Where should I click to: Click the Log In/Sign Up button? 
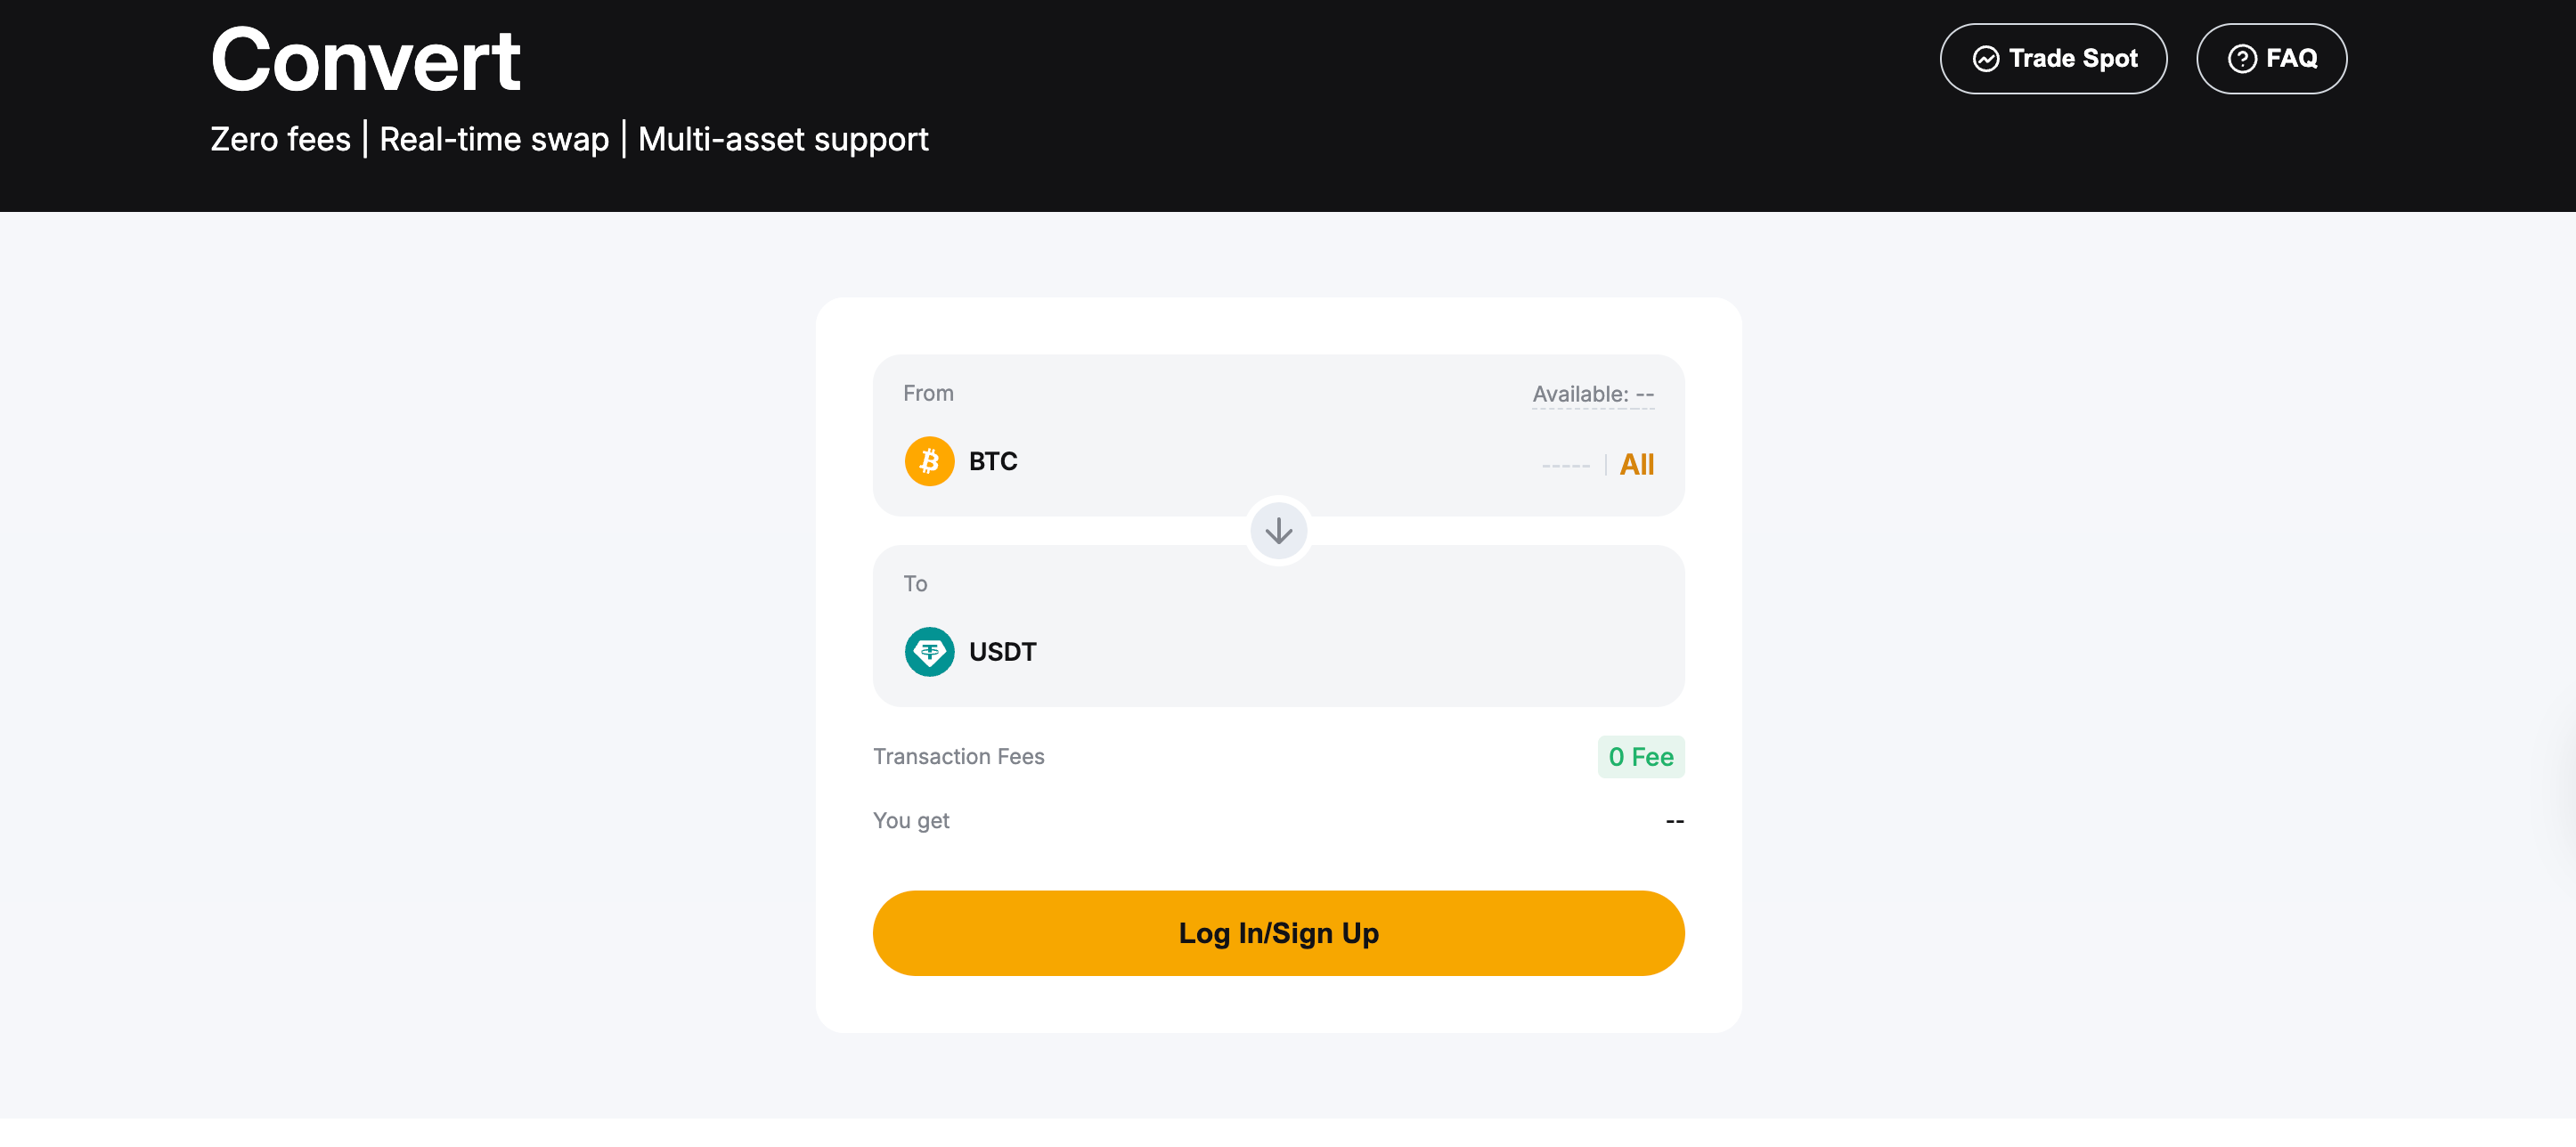(1277, 932)
